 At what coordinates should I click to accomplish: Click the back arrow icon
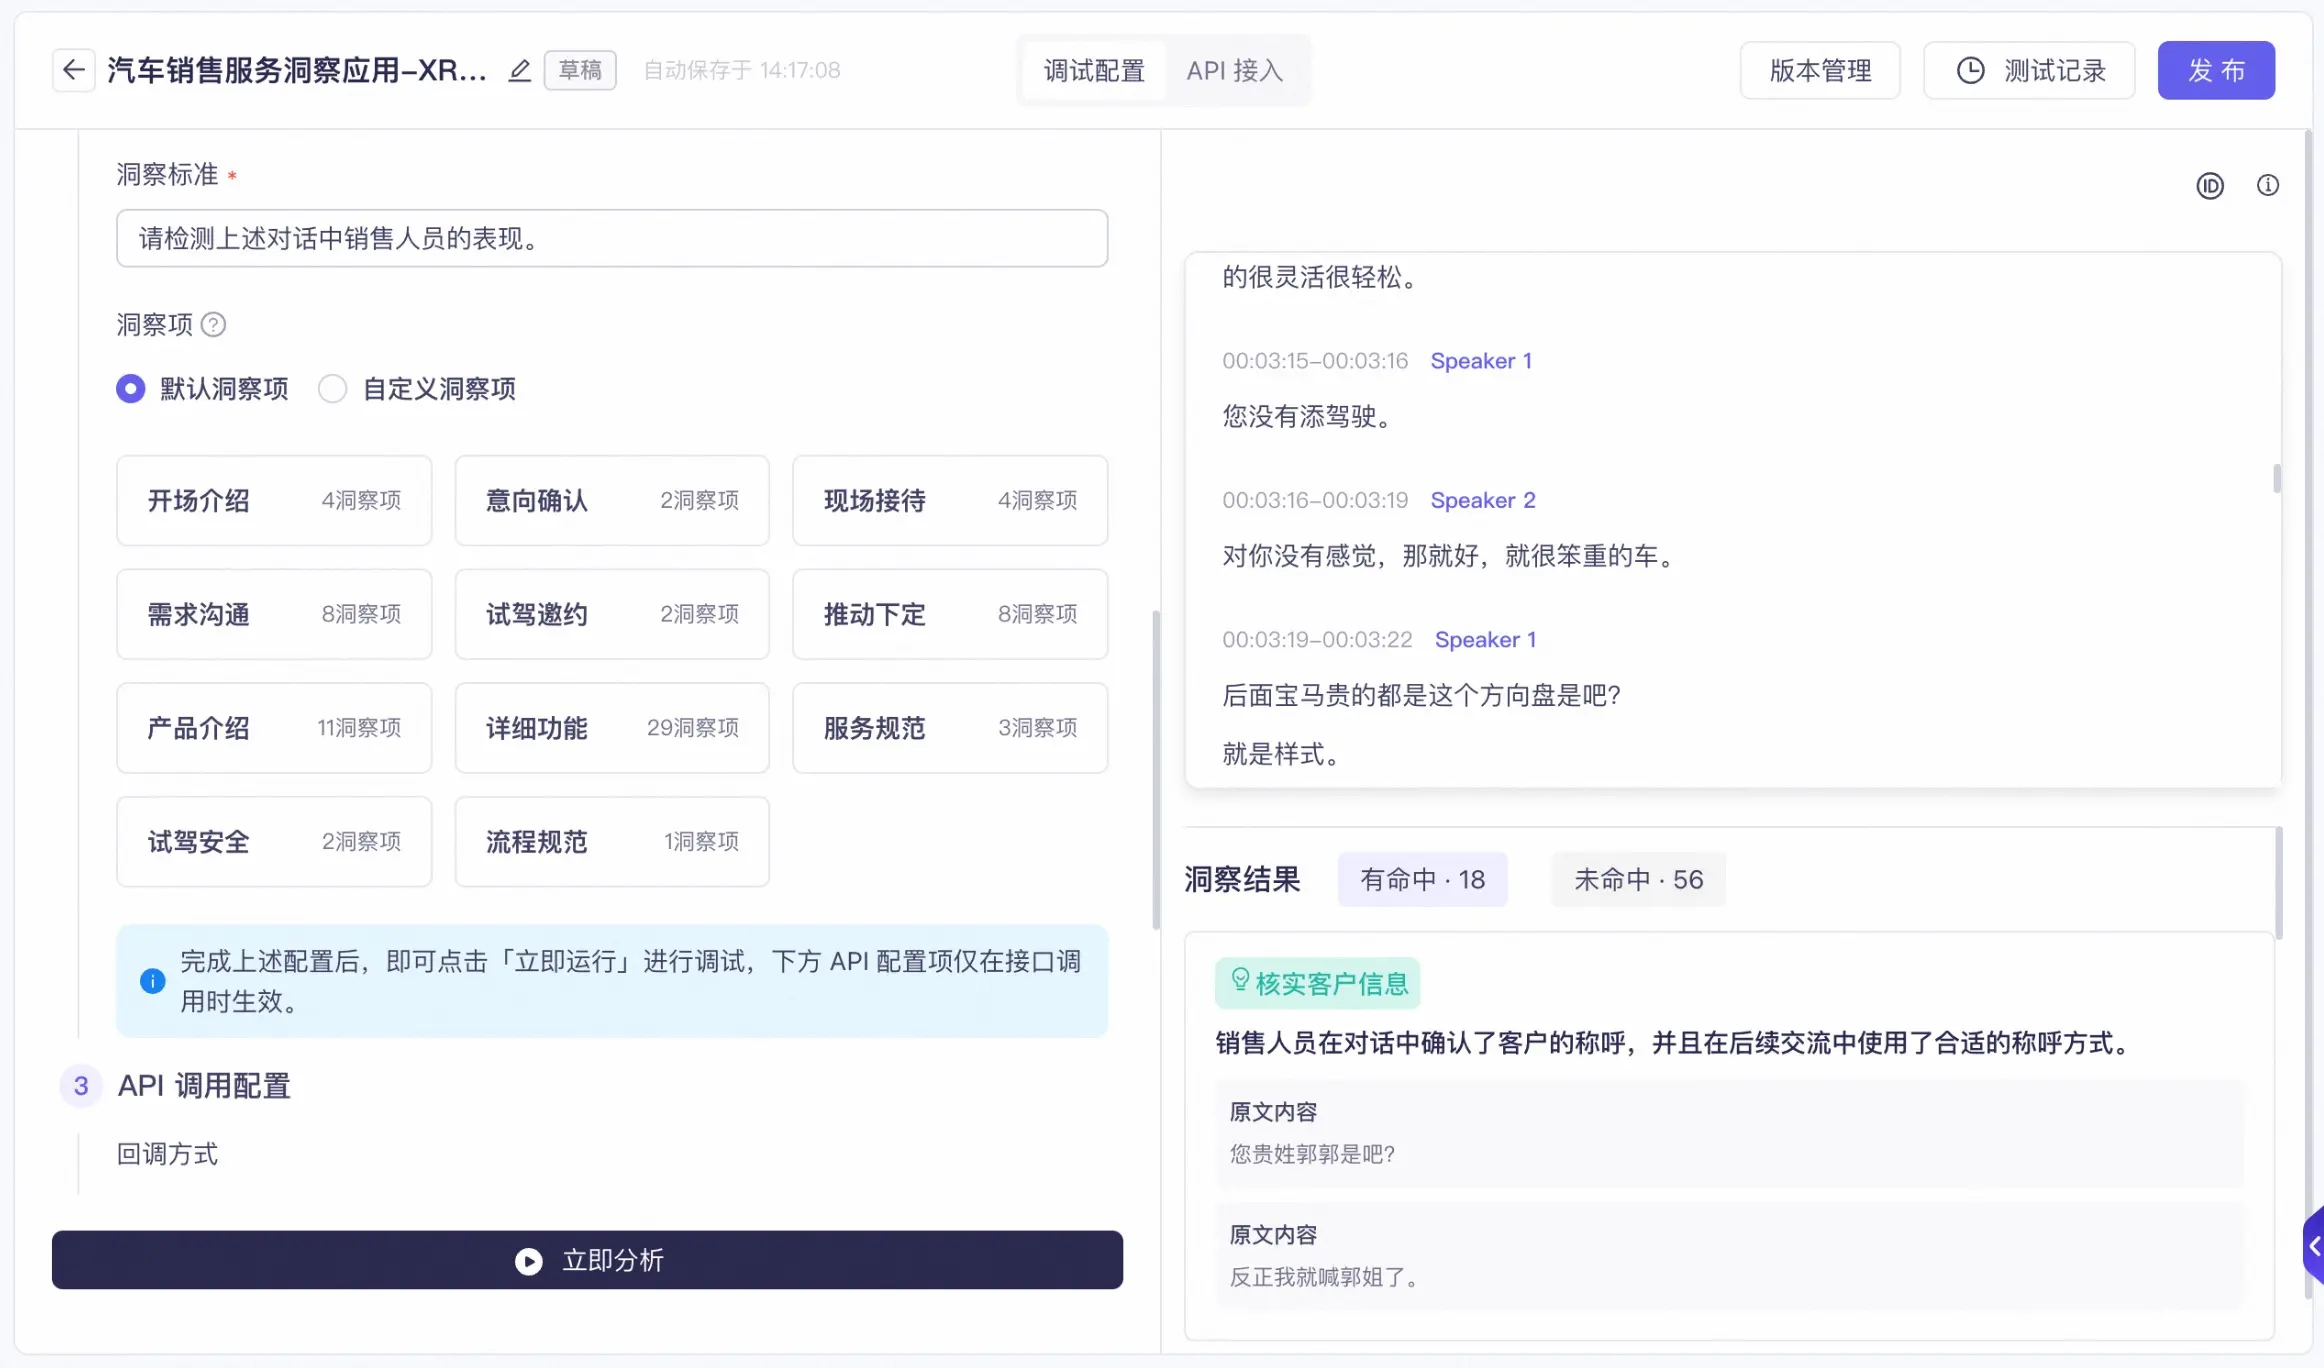point(73,70)
